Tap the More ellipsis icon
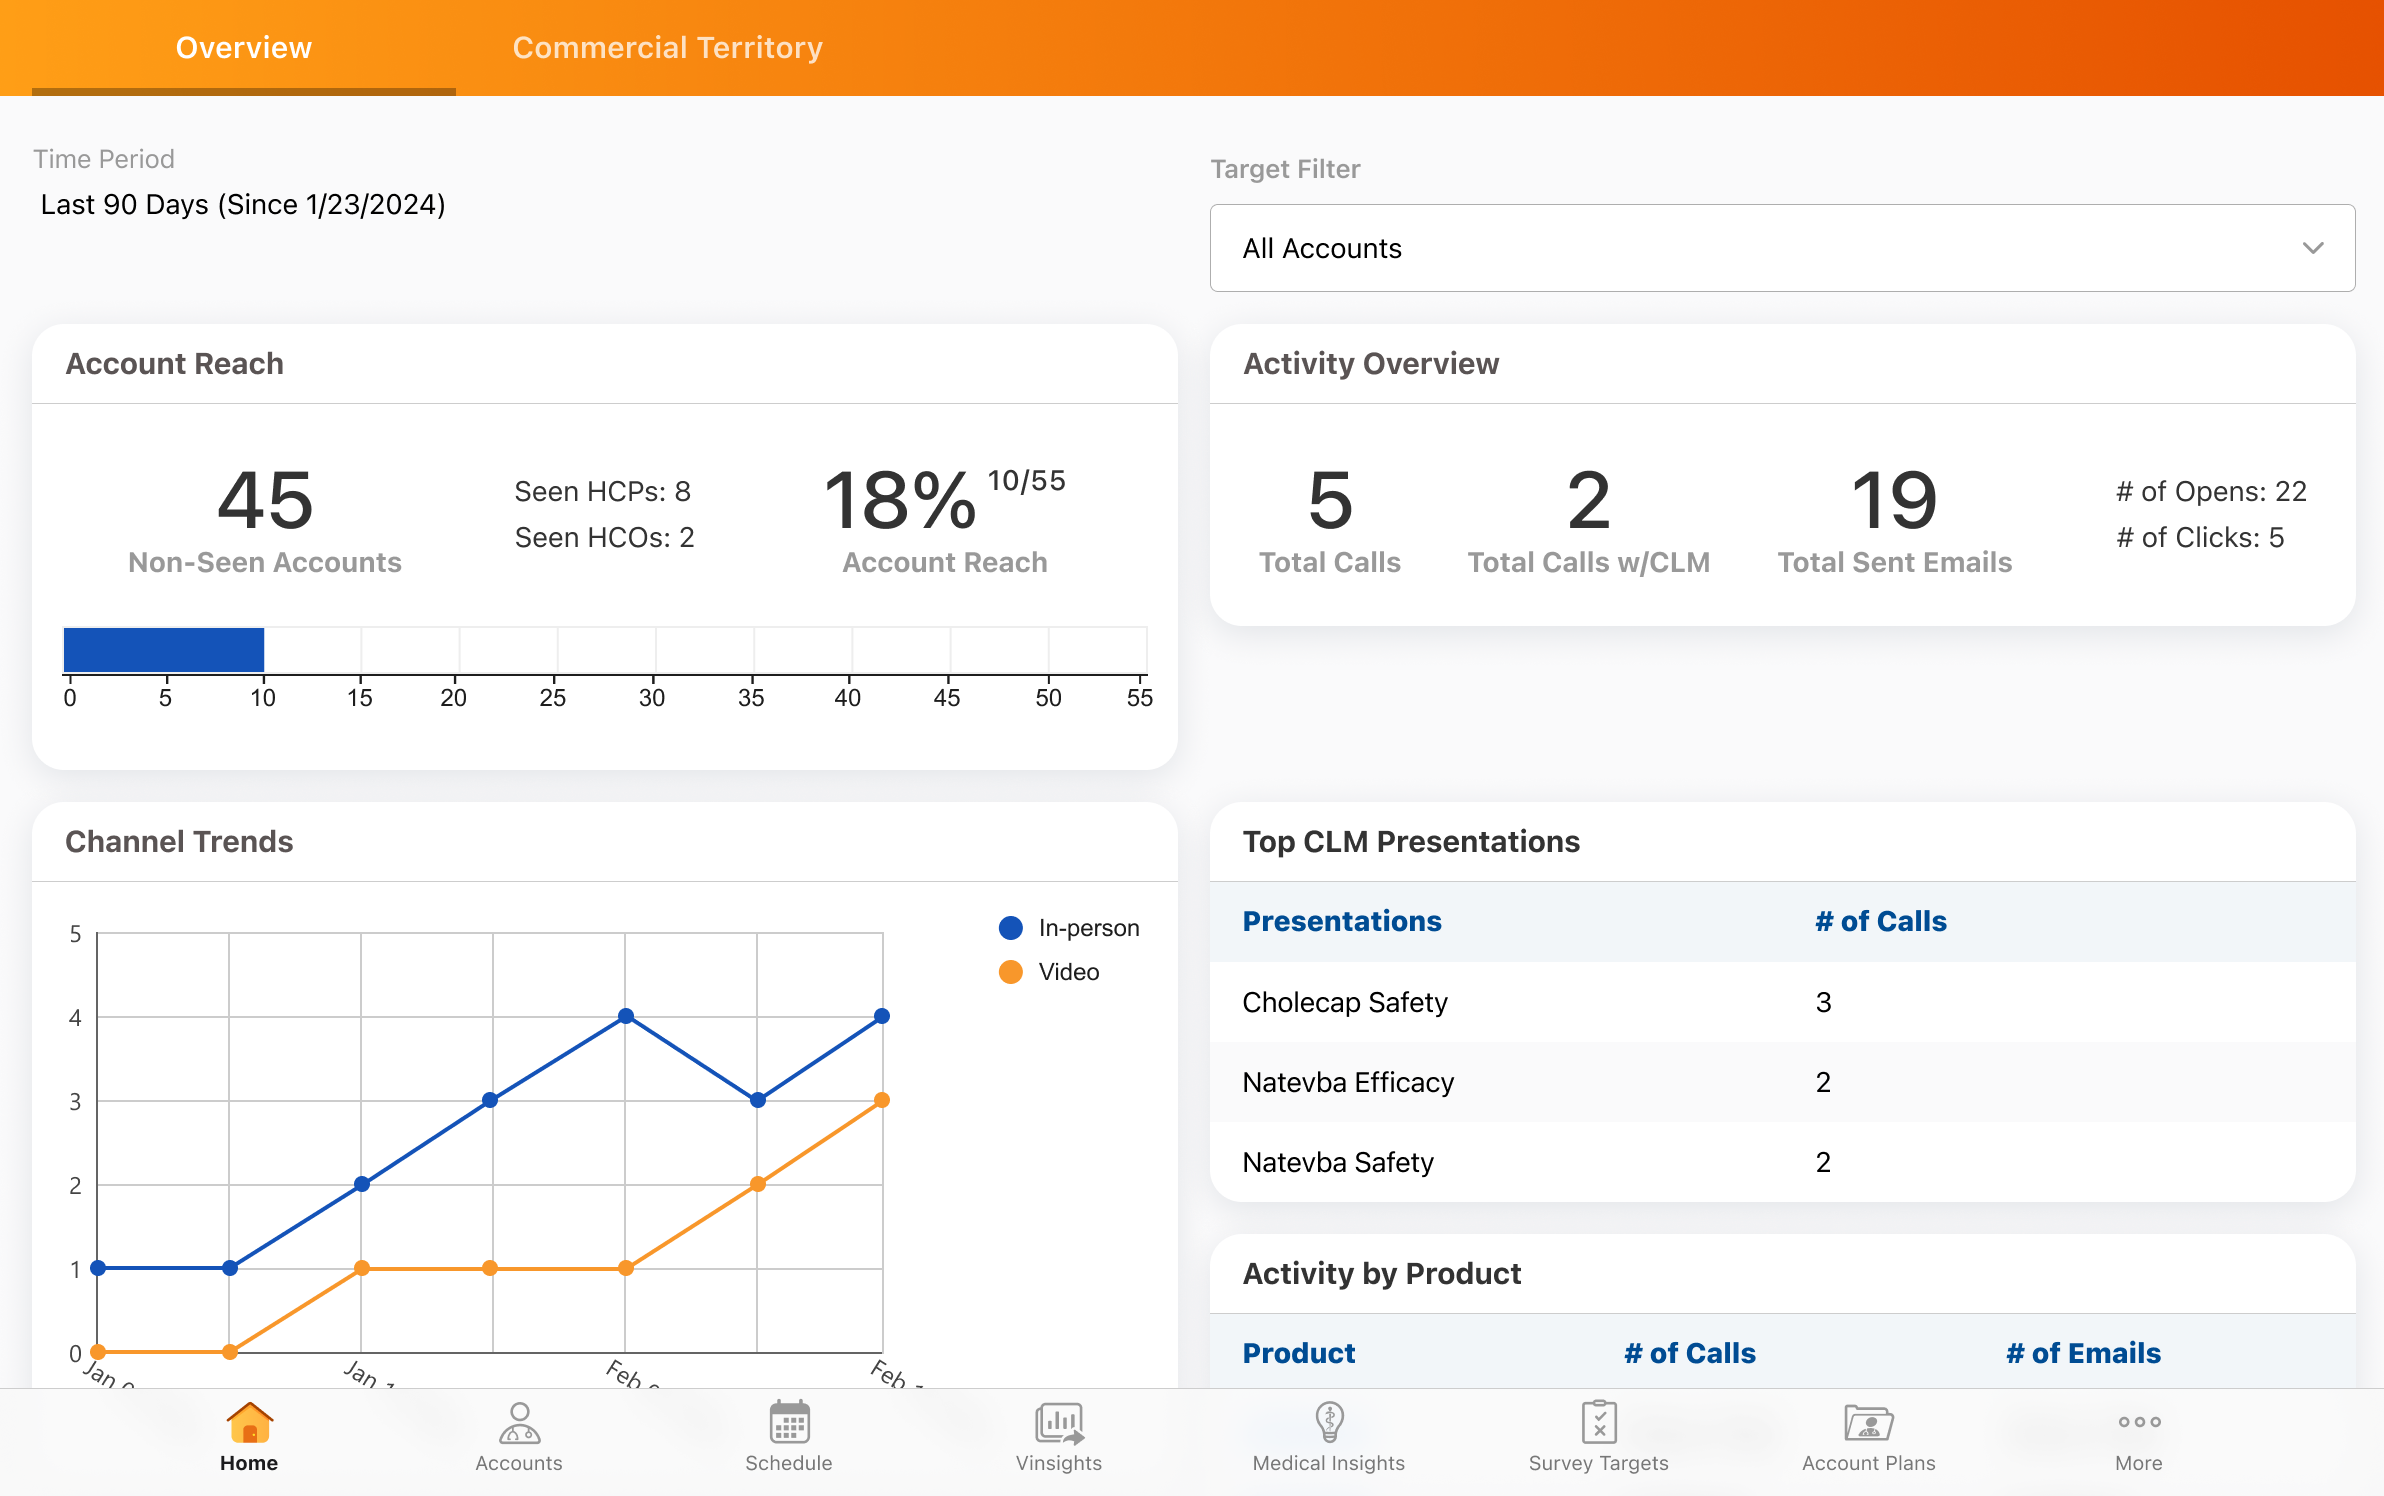This screenshot has width=2384, height=1496. [2139, 1422]
